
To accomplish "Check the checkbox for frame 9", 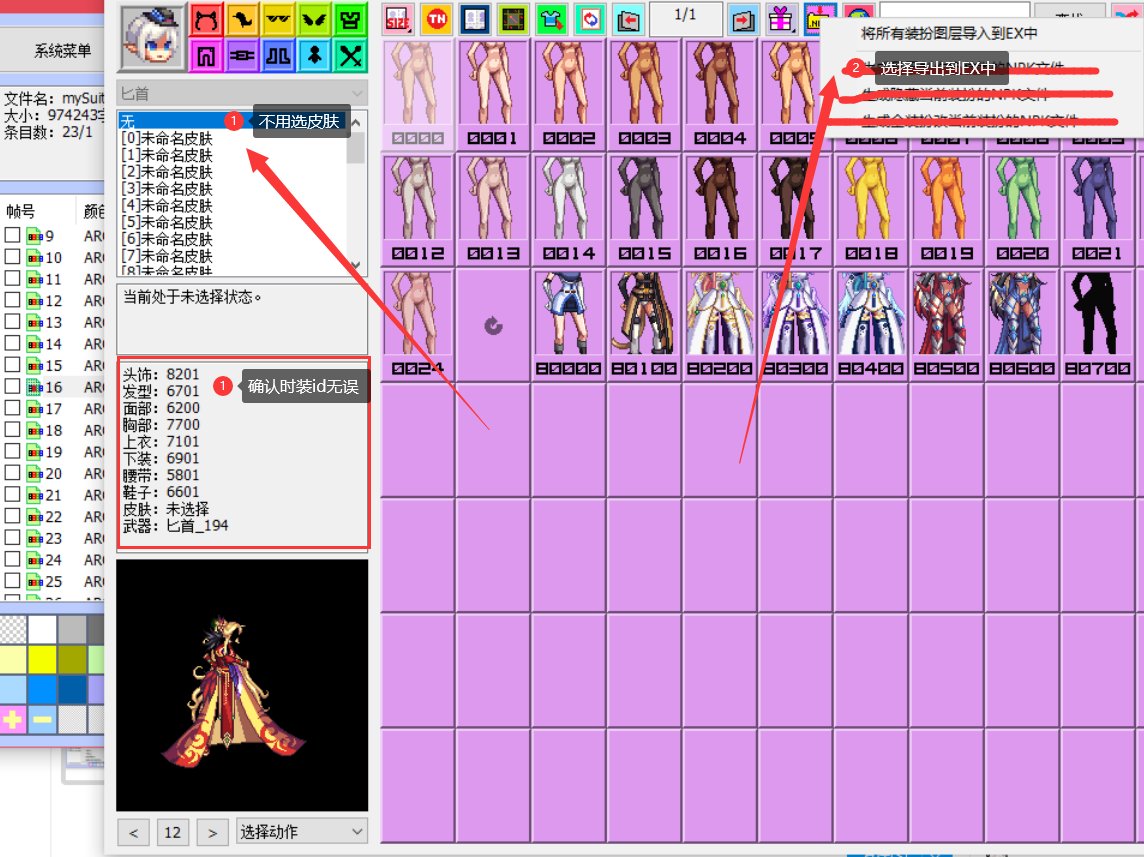I will click(x=12, y=235).
